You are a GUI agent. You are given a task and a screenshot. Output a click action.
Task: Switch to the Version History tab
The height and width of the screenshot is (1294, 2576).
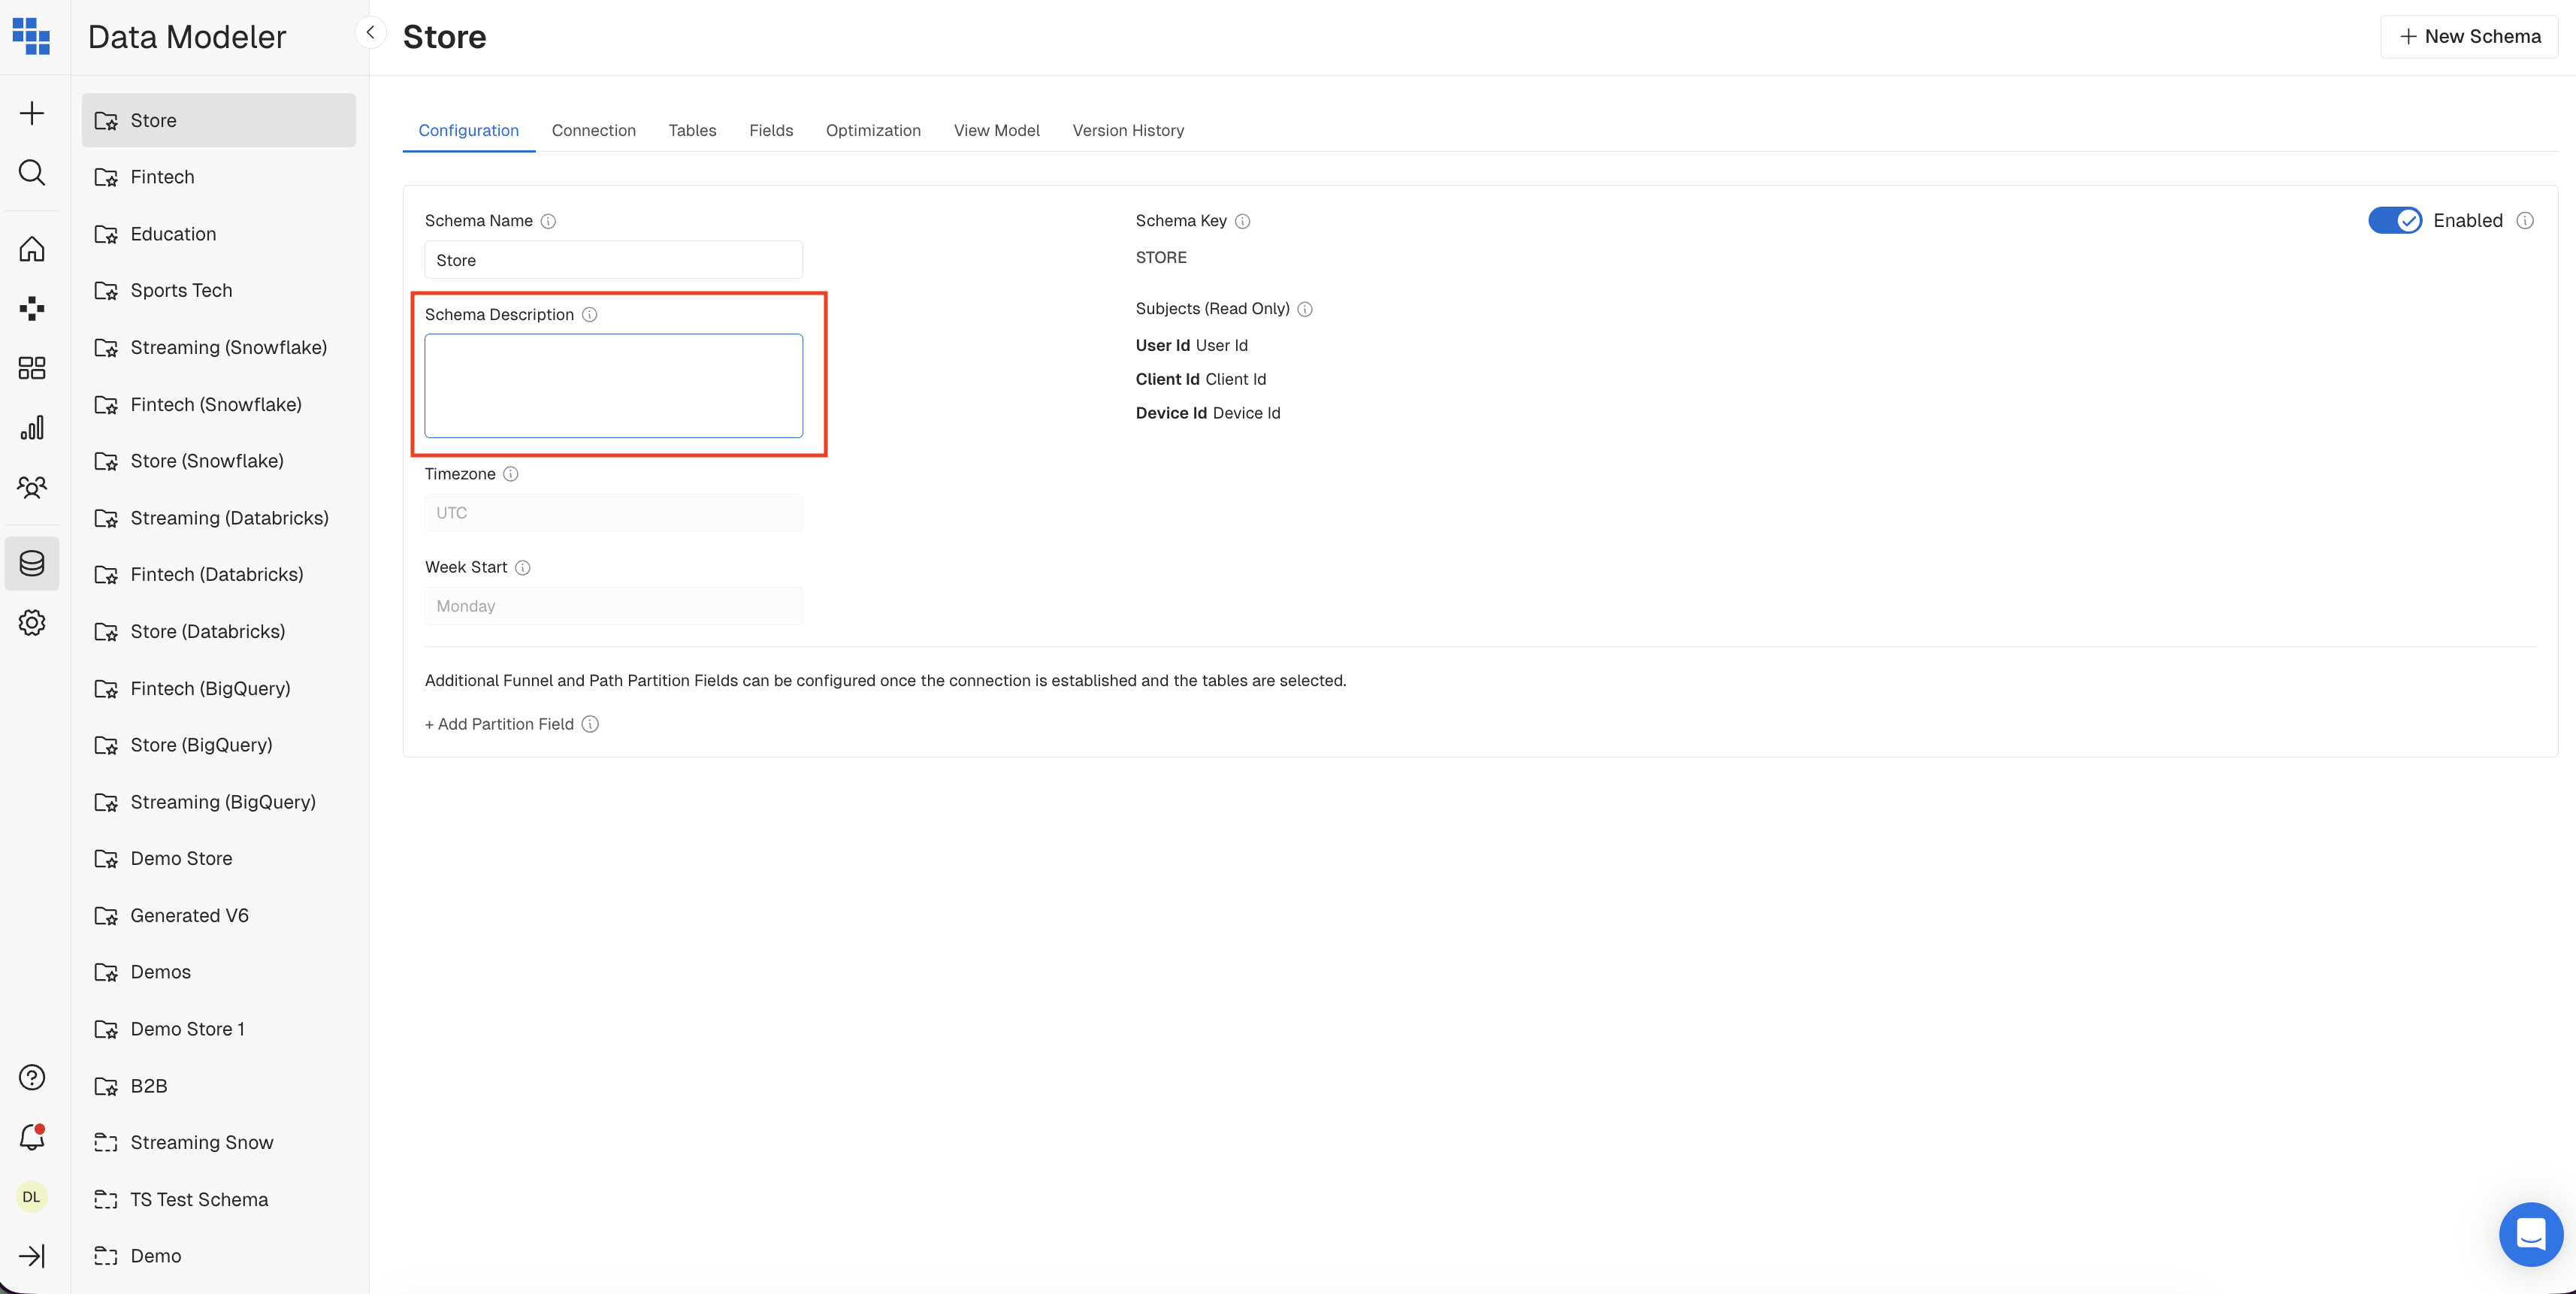[1127, 130]
